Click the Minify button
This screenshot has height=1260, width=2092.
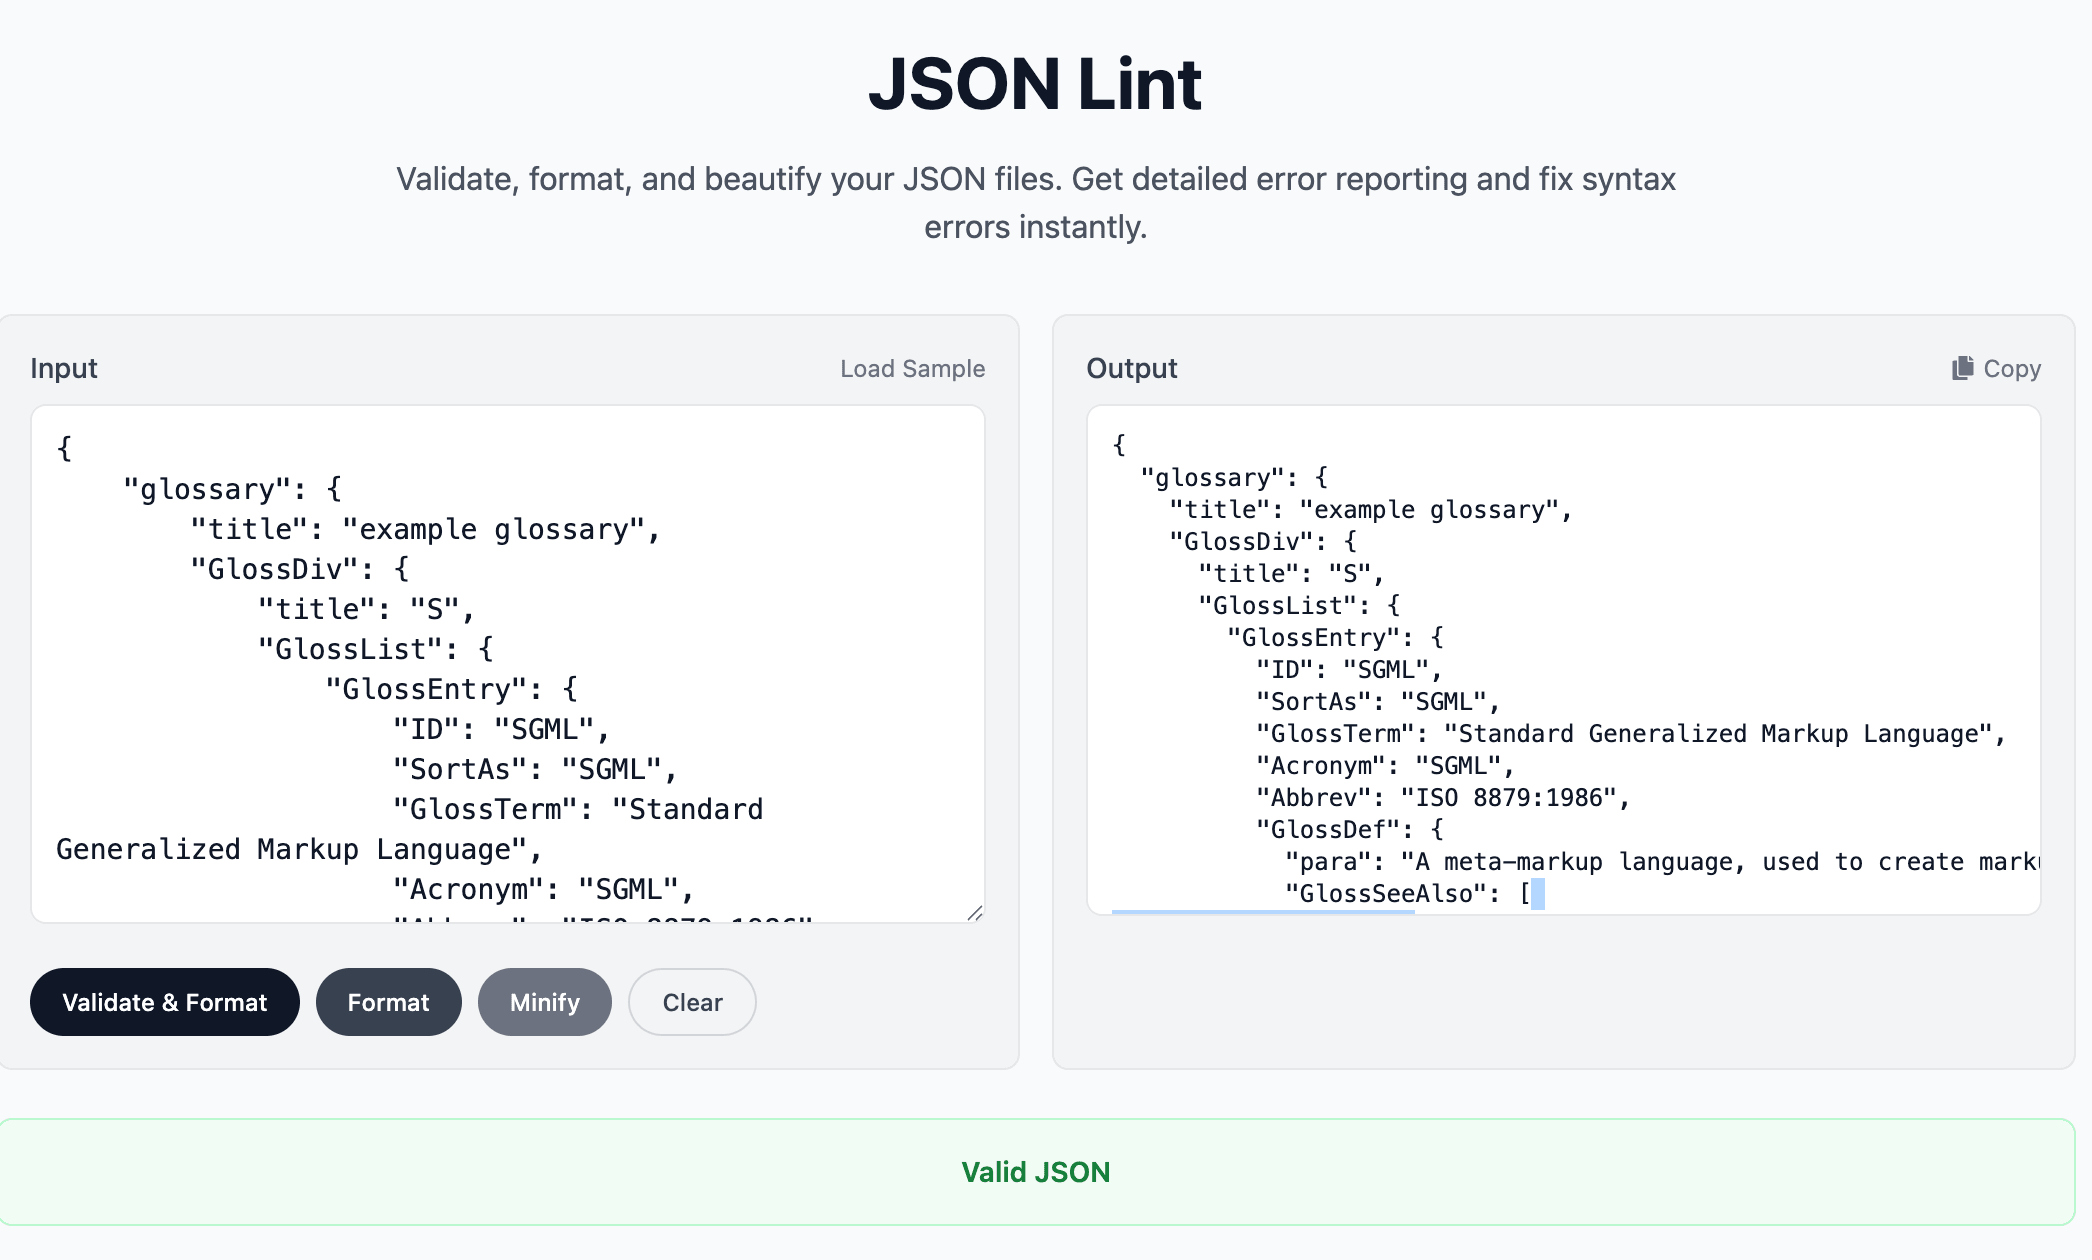point(544,1001)
